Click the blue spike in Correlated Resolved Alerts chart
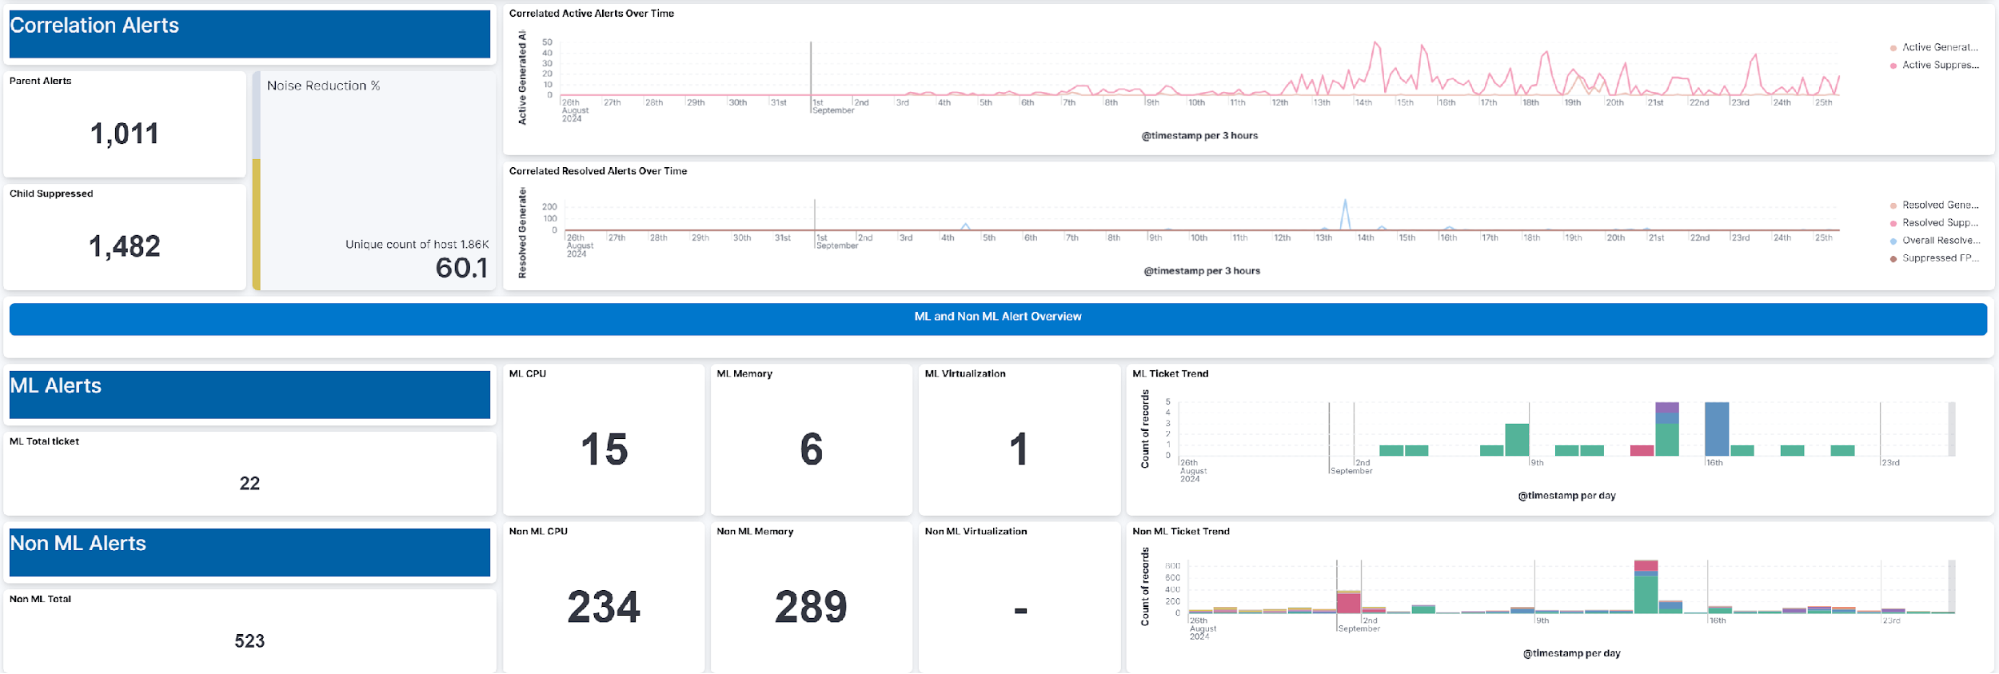The image size is (1999, 674). (x=1345, y=214)
